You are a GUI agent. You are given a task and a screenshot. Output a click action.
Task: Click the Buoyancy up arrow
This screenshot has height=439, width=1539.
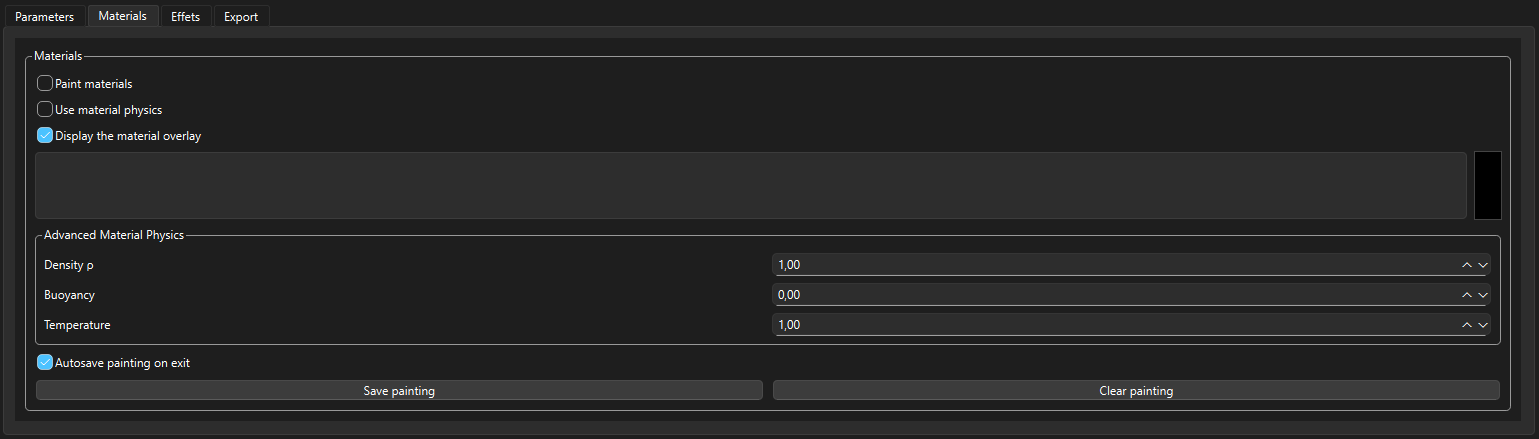1467,295
